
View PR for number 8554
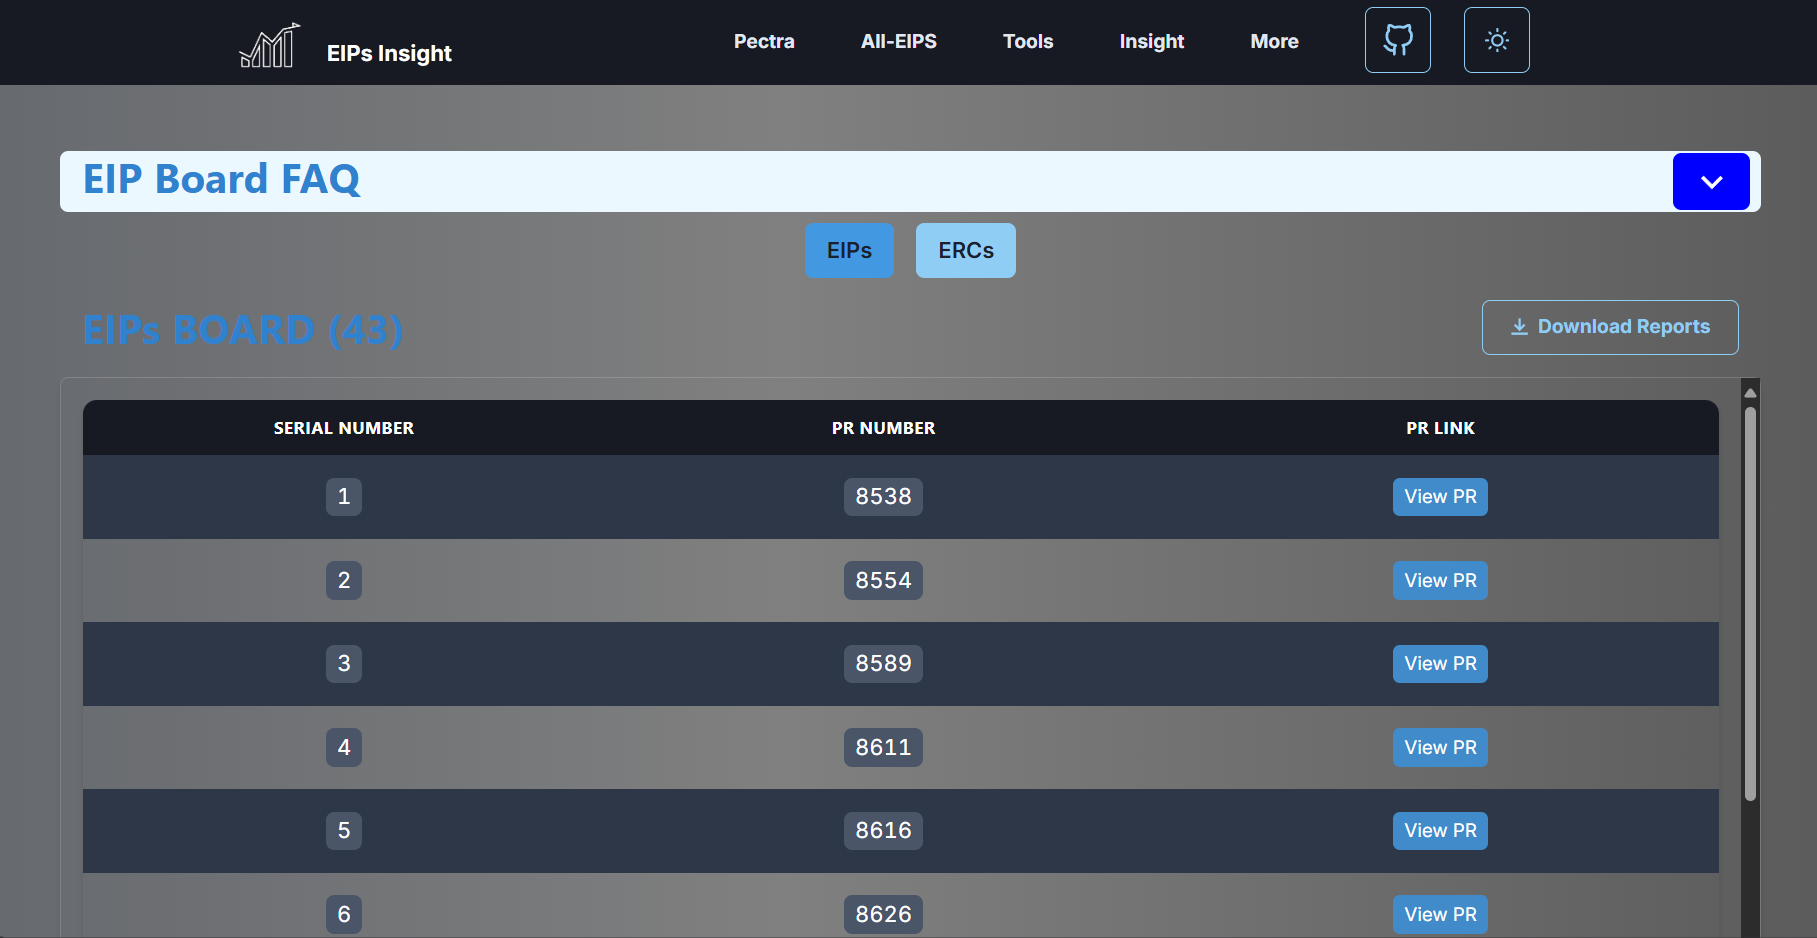tap(1439, 580)
